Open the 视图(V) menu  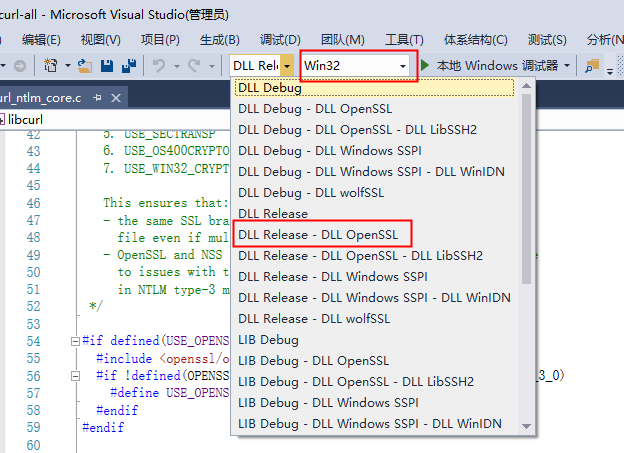click(x=101, y=40)
